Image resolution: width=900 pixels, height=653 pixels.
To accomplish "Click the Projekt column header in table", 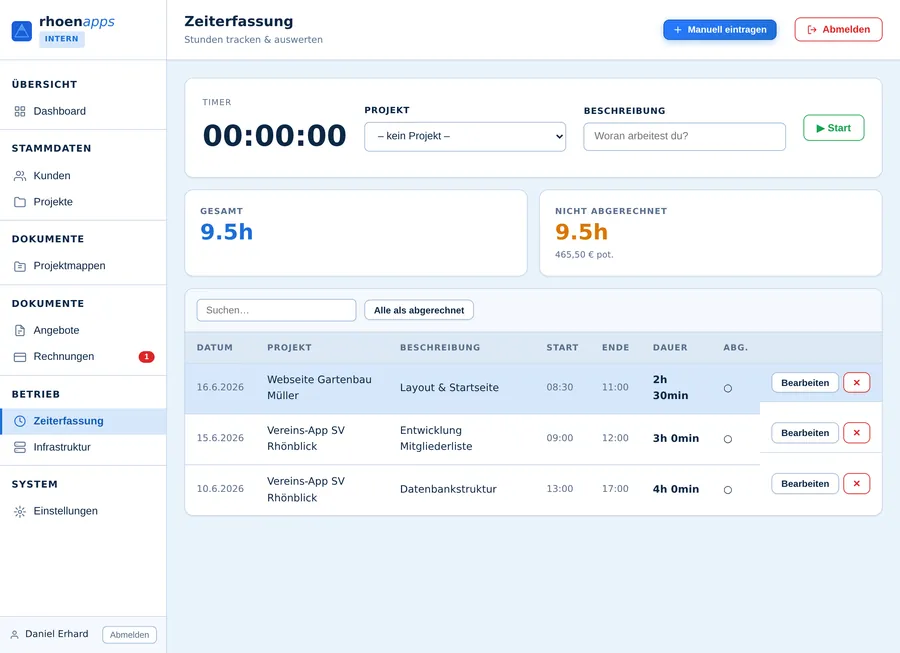I will [x=289, y=348].
